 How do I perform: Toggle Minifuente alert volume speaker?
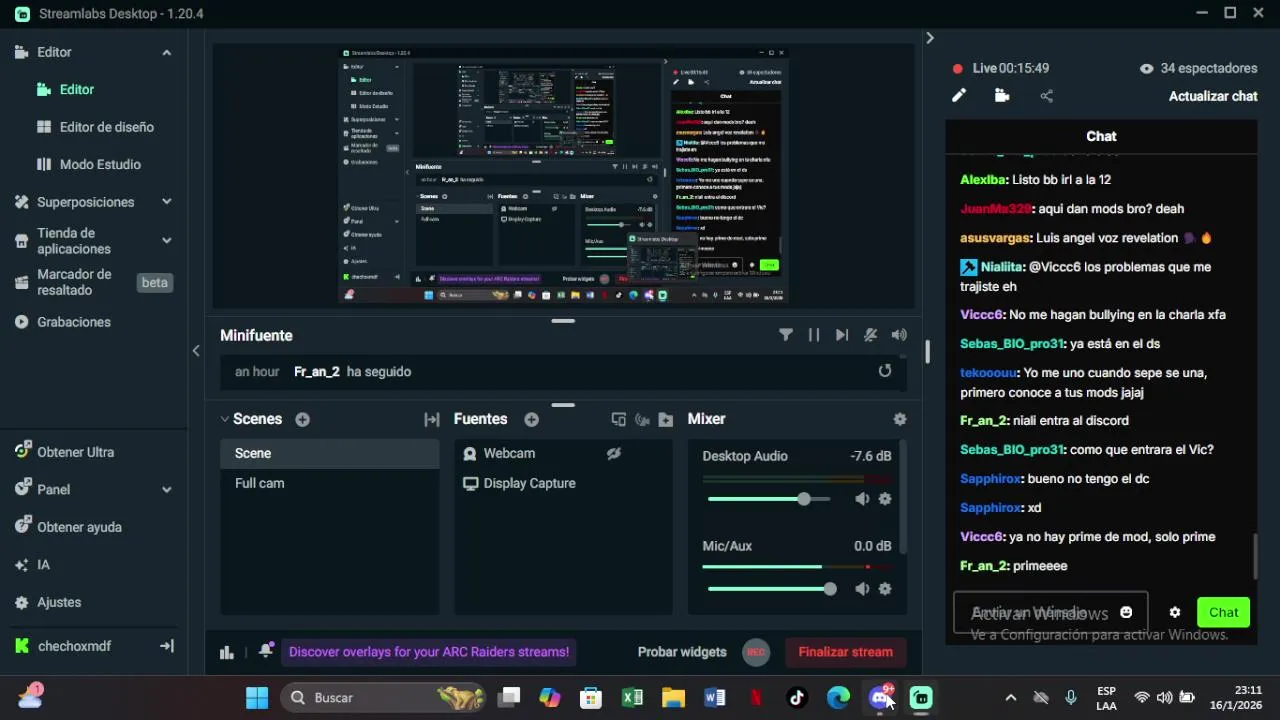coord(899,335)
